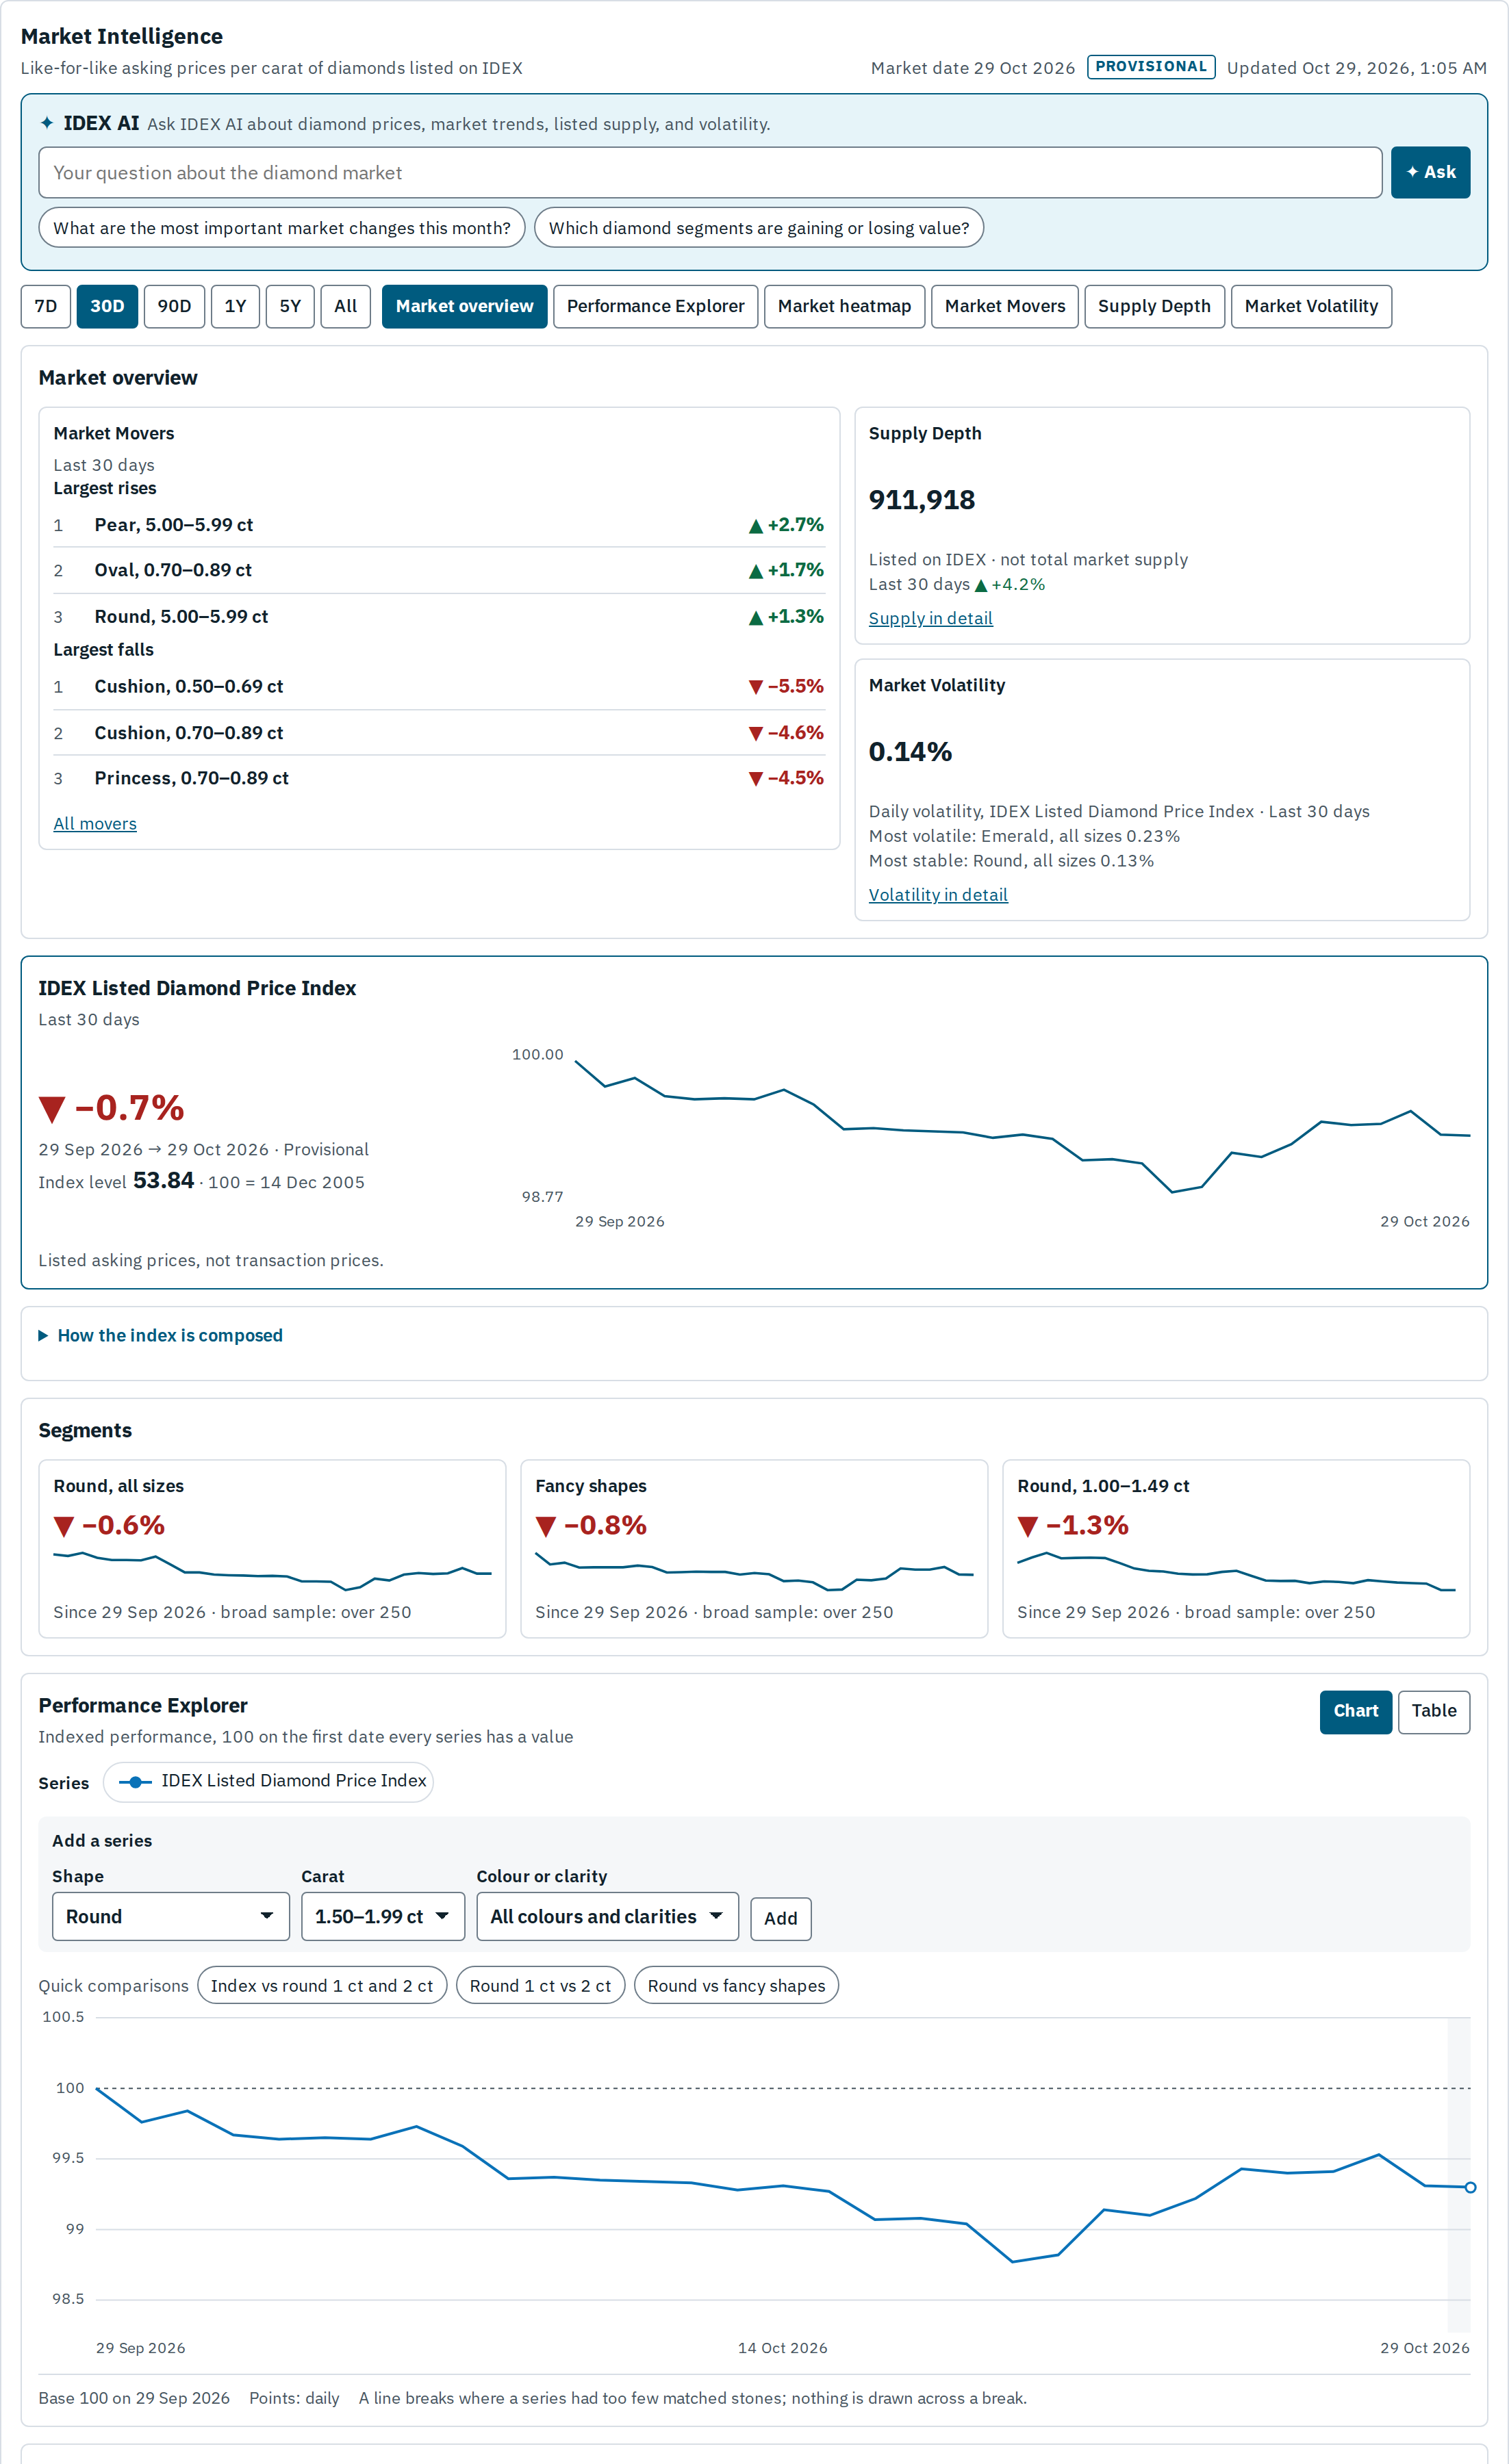Pick suggestion about most important market changes

pyautogui.click(x=282, y=228)
